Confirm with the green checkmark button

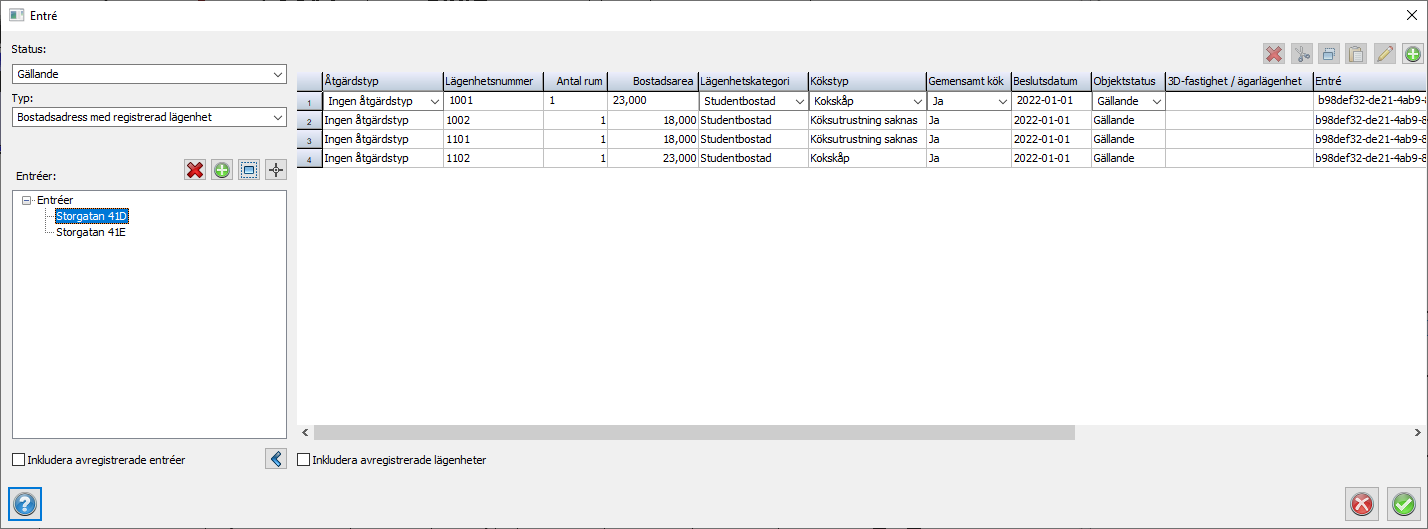point(1404,504)
